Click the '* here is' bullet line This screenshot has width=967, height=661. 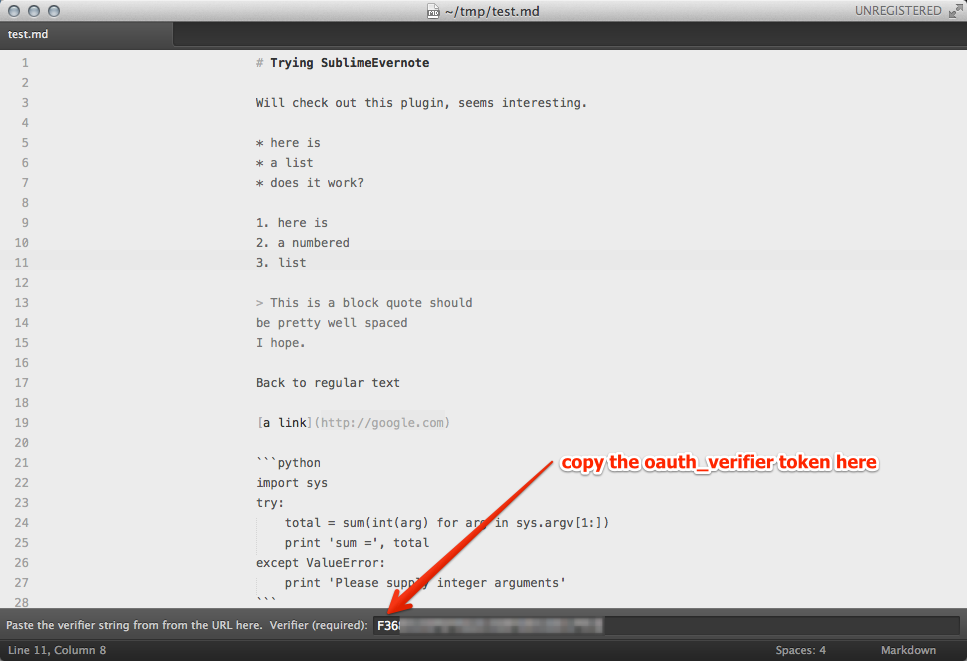tap(288, 143)
